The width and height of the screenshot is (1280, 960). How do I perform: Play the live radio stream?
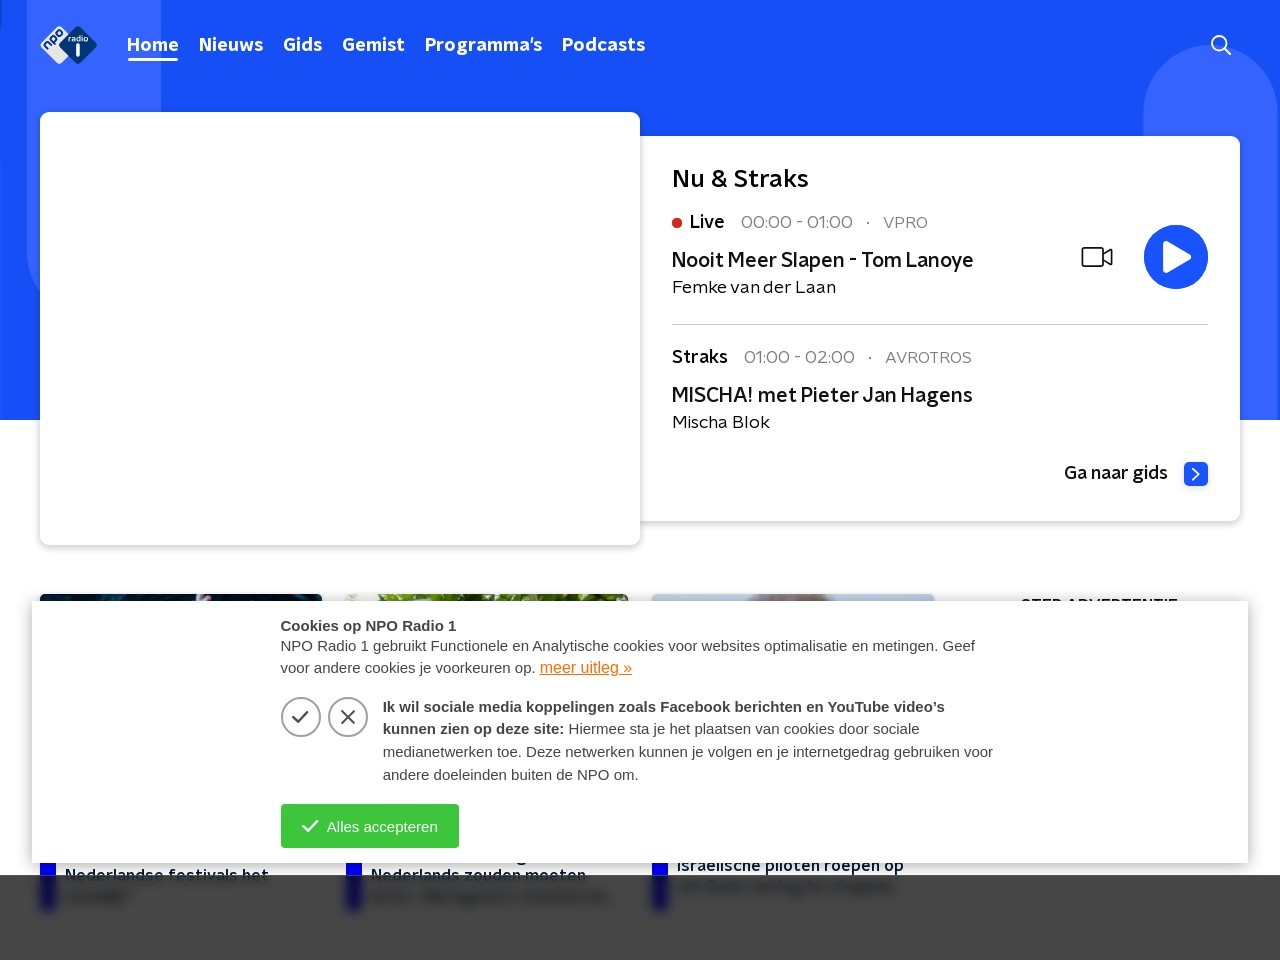pyautogui.click(x=1176, y=257)
